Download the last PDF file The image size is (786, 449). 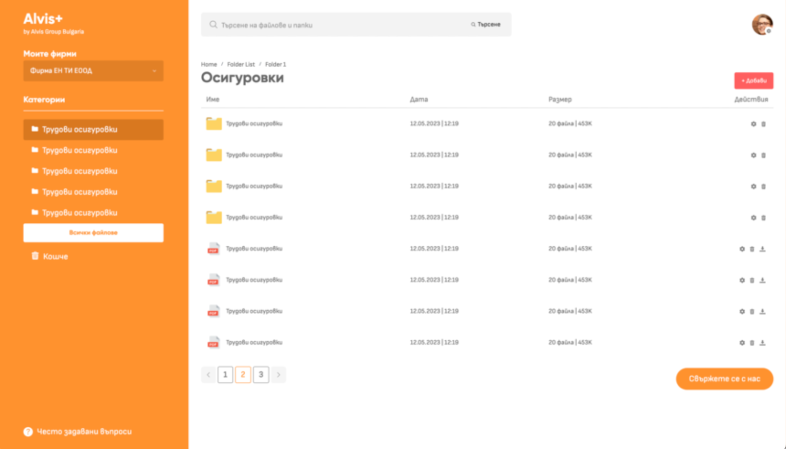point(762,343)
